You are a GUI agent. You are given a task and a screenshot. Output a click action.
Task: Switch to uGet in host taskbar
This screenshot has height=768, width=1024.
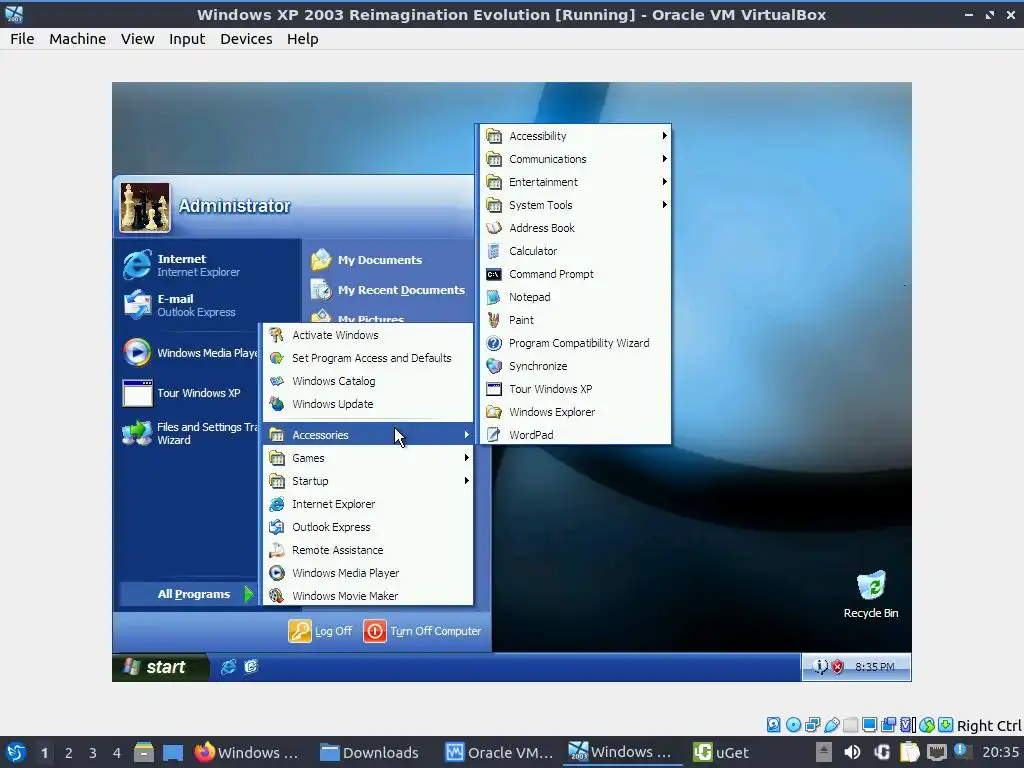[721, 753]
